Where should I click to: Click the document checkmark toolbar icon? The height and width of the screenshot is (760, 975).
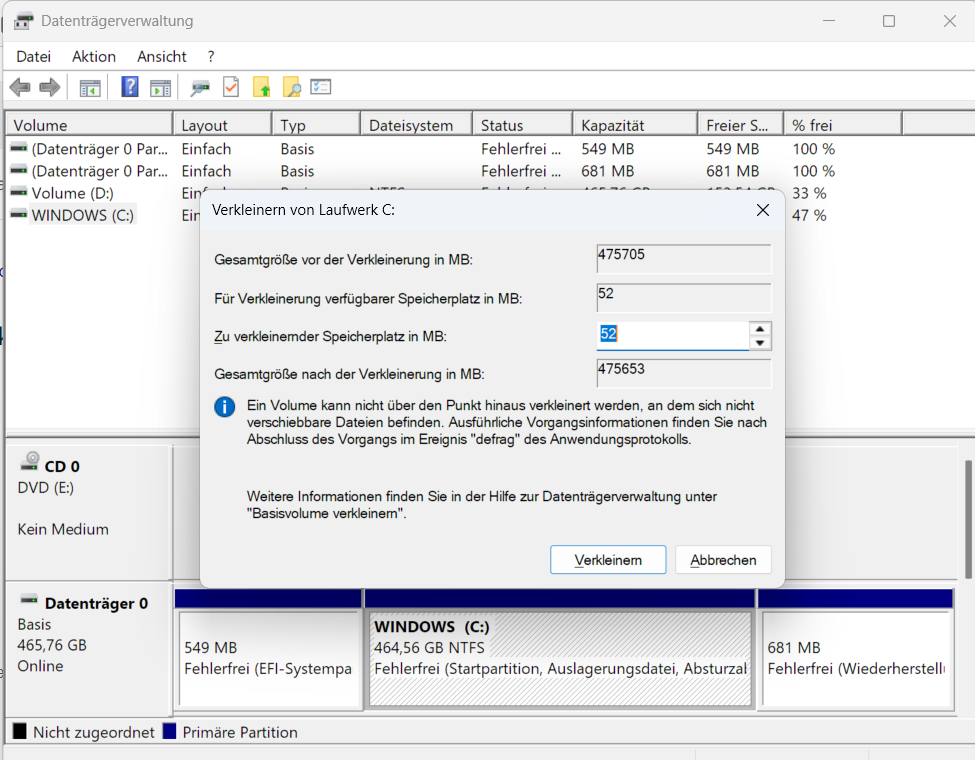[x=231, y=87]
